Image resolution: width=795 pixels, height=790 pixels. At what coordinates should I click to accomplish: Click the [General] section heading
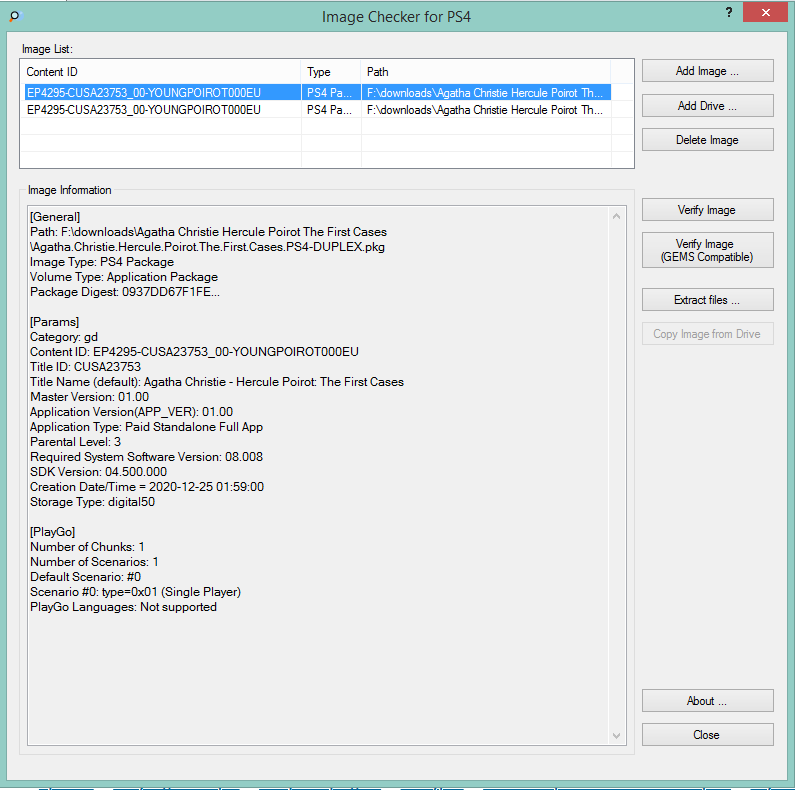coord(55,217)
